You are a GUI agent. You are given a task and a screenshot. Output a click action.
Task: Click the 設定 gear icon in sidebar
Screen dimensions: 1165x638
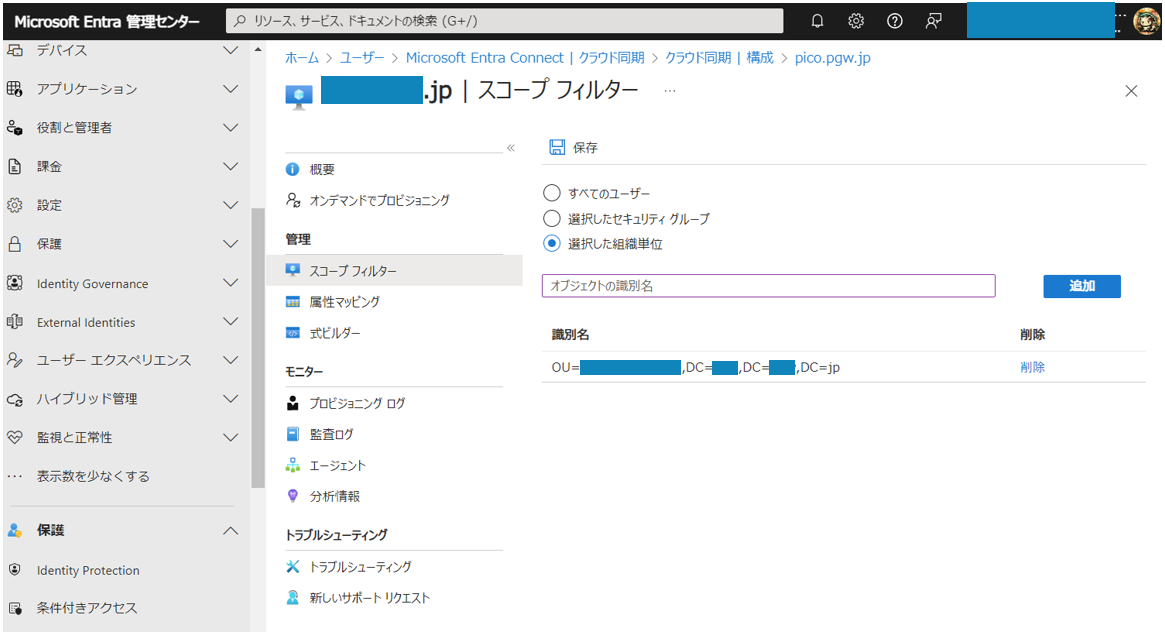[x=15, y=205]
